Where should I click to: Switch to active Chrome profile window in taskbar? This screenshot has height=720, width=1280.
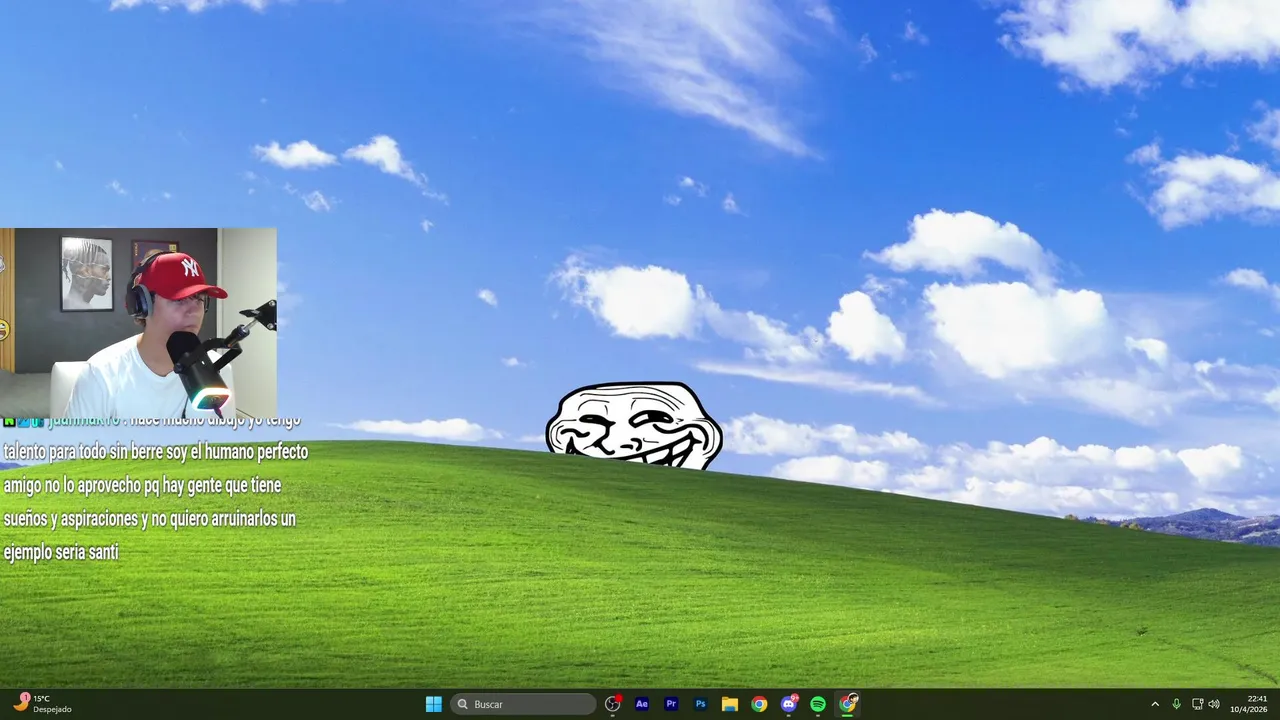[x=848, y=704]
